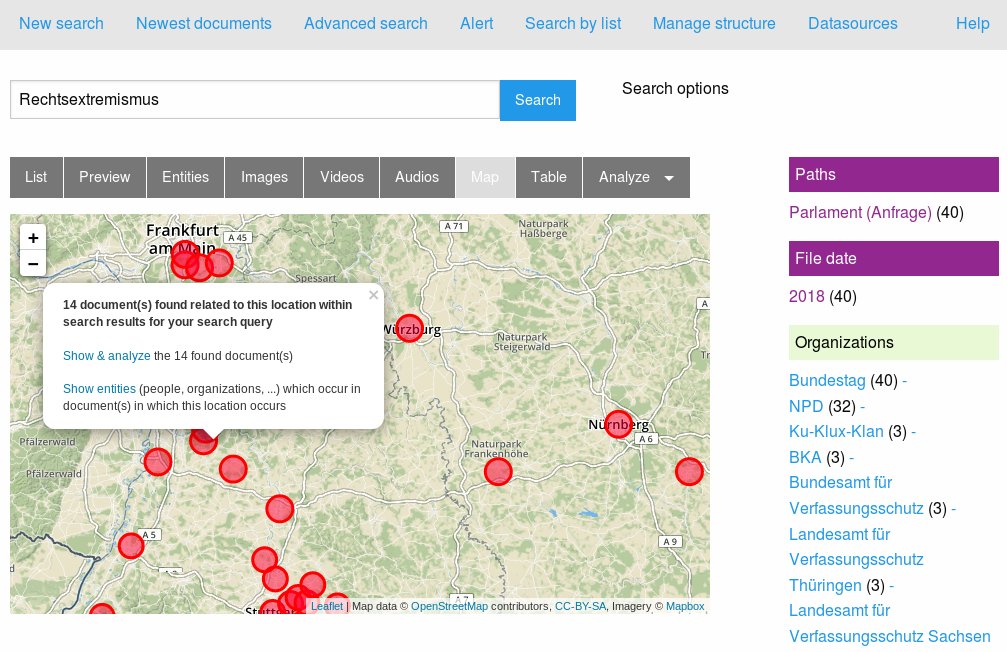Exclude NPD with its minus link
Image resolution: width=1007 pixels, height=652 pixels.
[x=863, y=407]
